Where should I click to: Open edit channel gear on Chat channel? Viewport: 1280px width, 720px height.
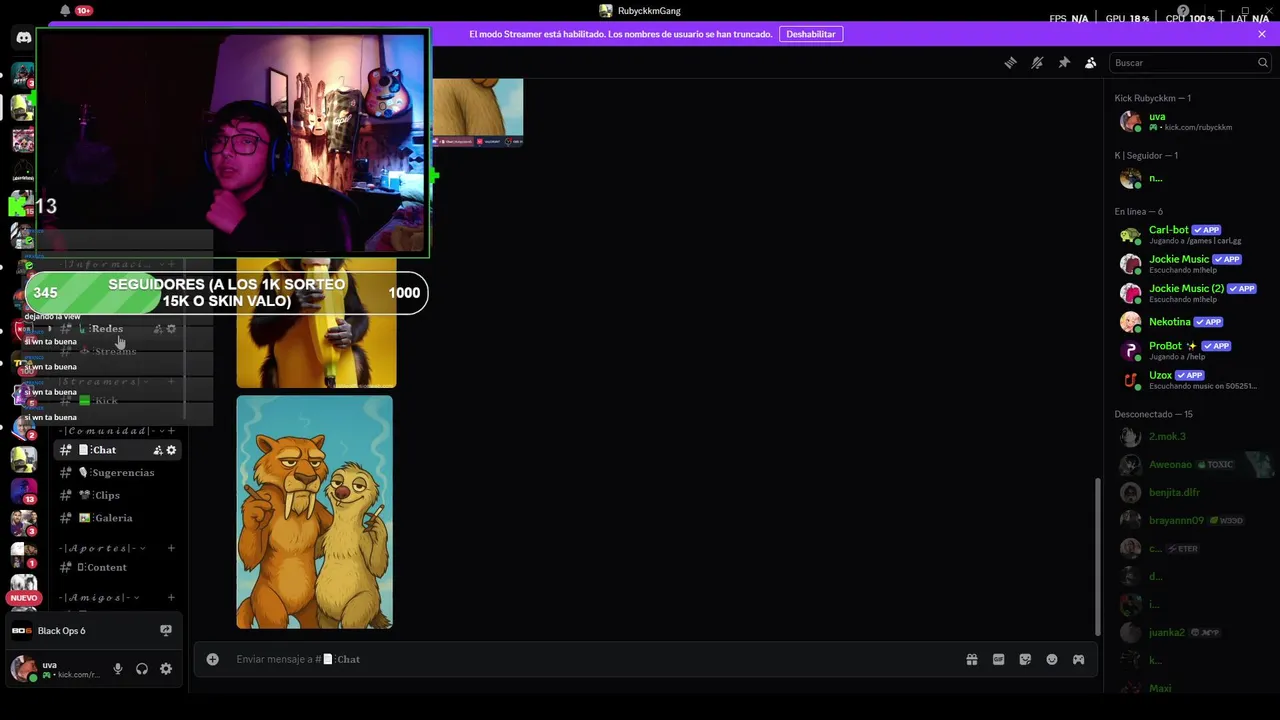(171, 450)
